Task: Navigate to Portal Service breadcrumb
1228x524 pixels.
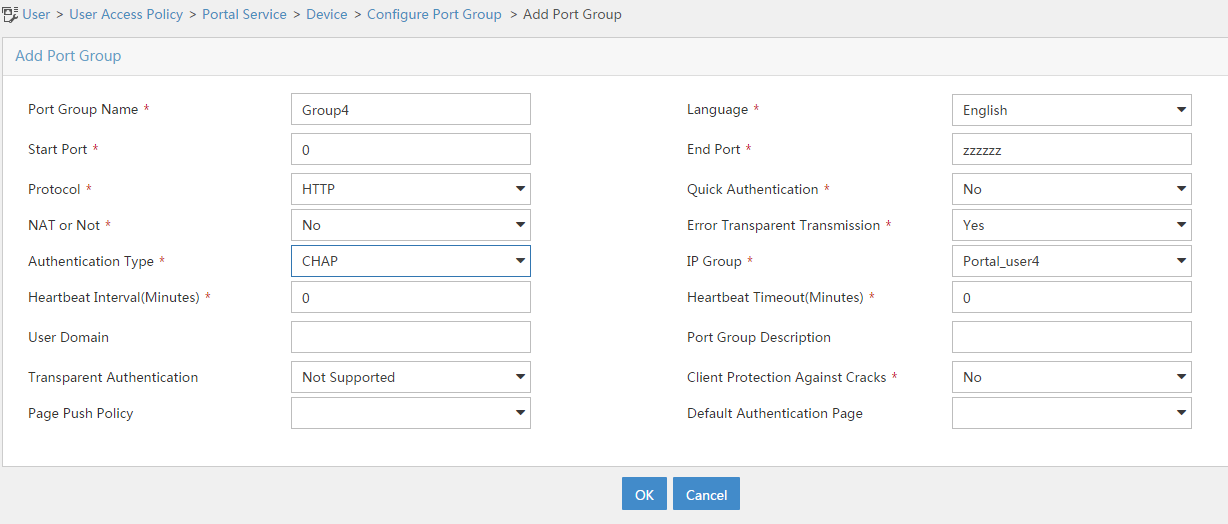Action: click(x=244, y=15)
